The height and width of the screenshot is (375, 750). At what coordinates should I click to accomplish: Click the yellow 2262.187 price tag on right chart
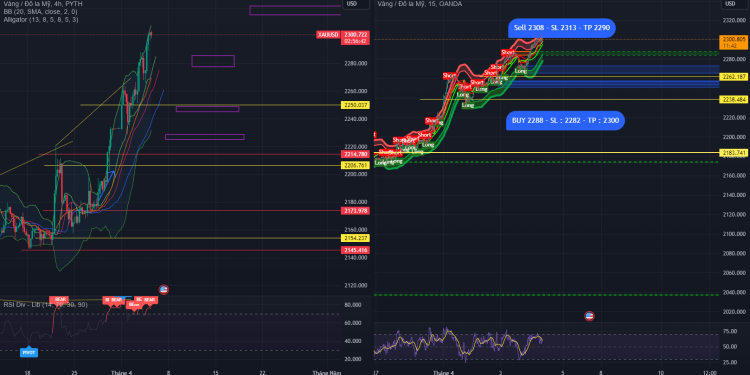[735, 77]
